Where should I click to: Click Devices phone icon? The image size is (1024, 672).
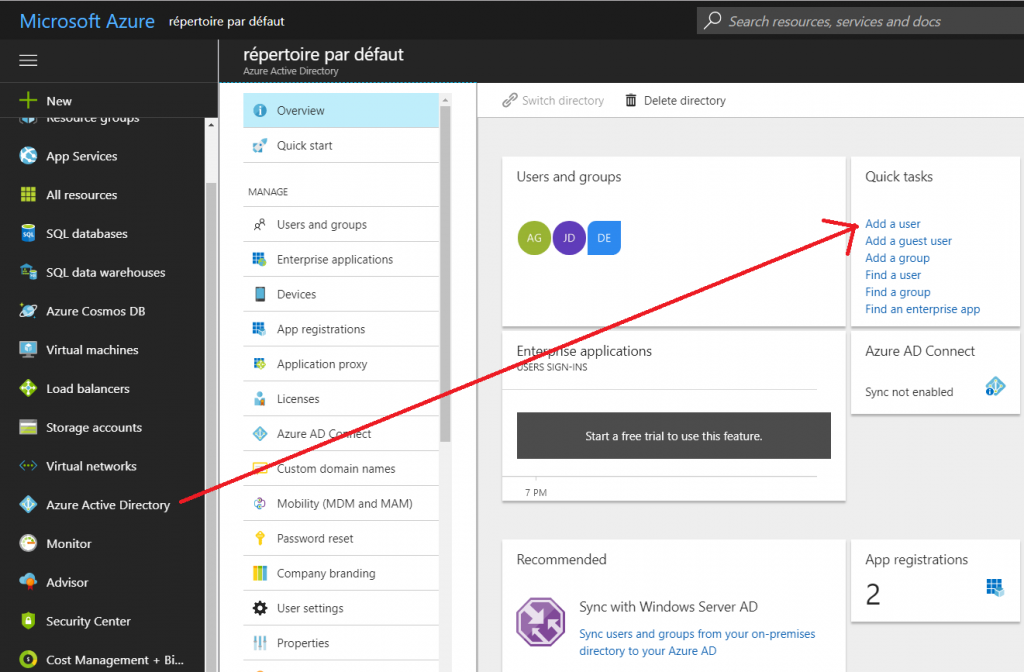point(260,294)
